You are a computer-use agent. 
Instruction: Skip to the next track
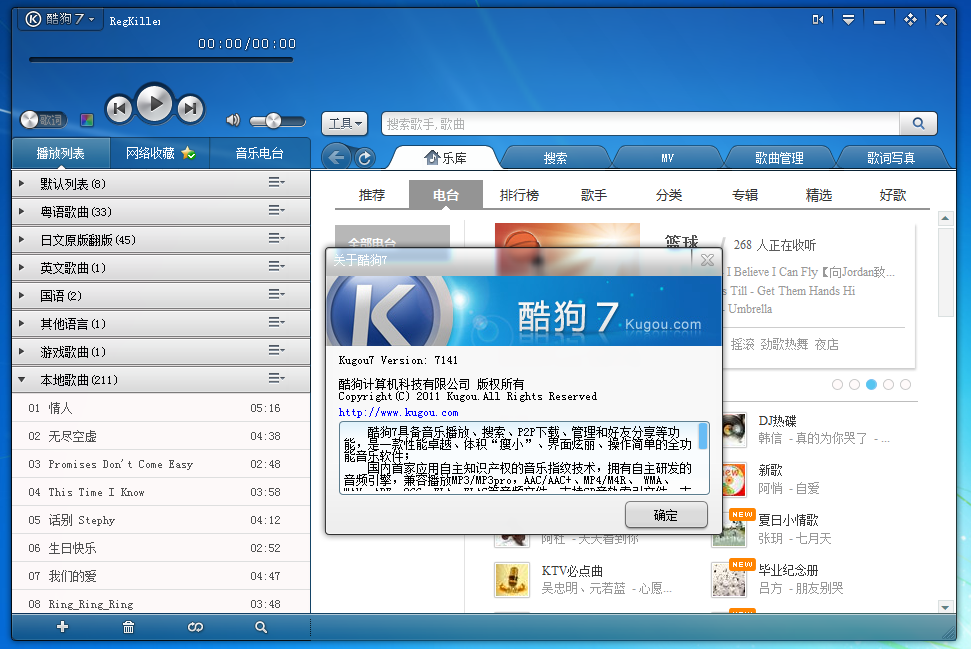tap(191, 109)
